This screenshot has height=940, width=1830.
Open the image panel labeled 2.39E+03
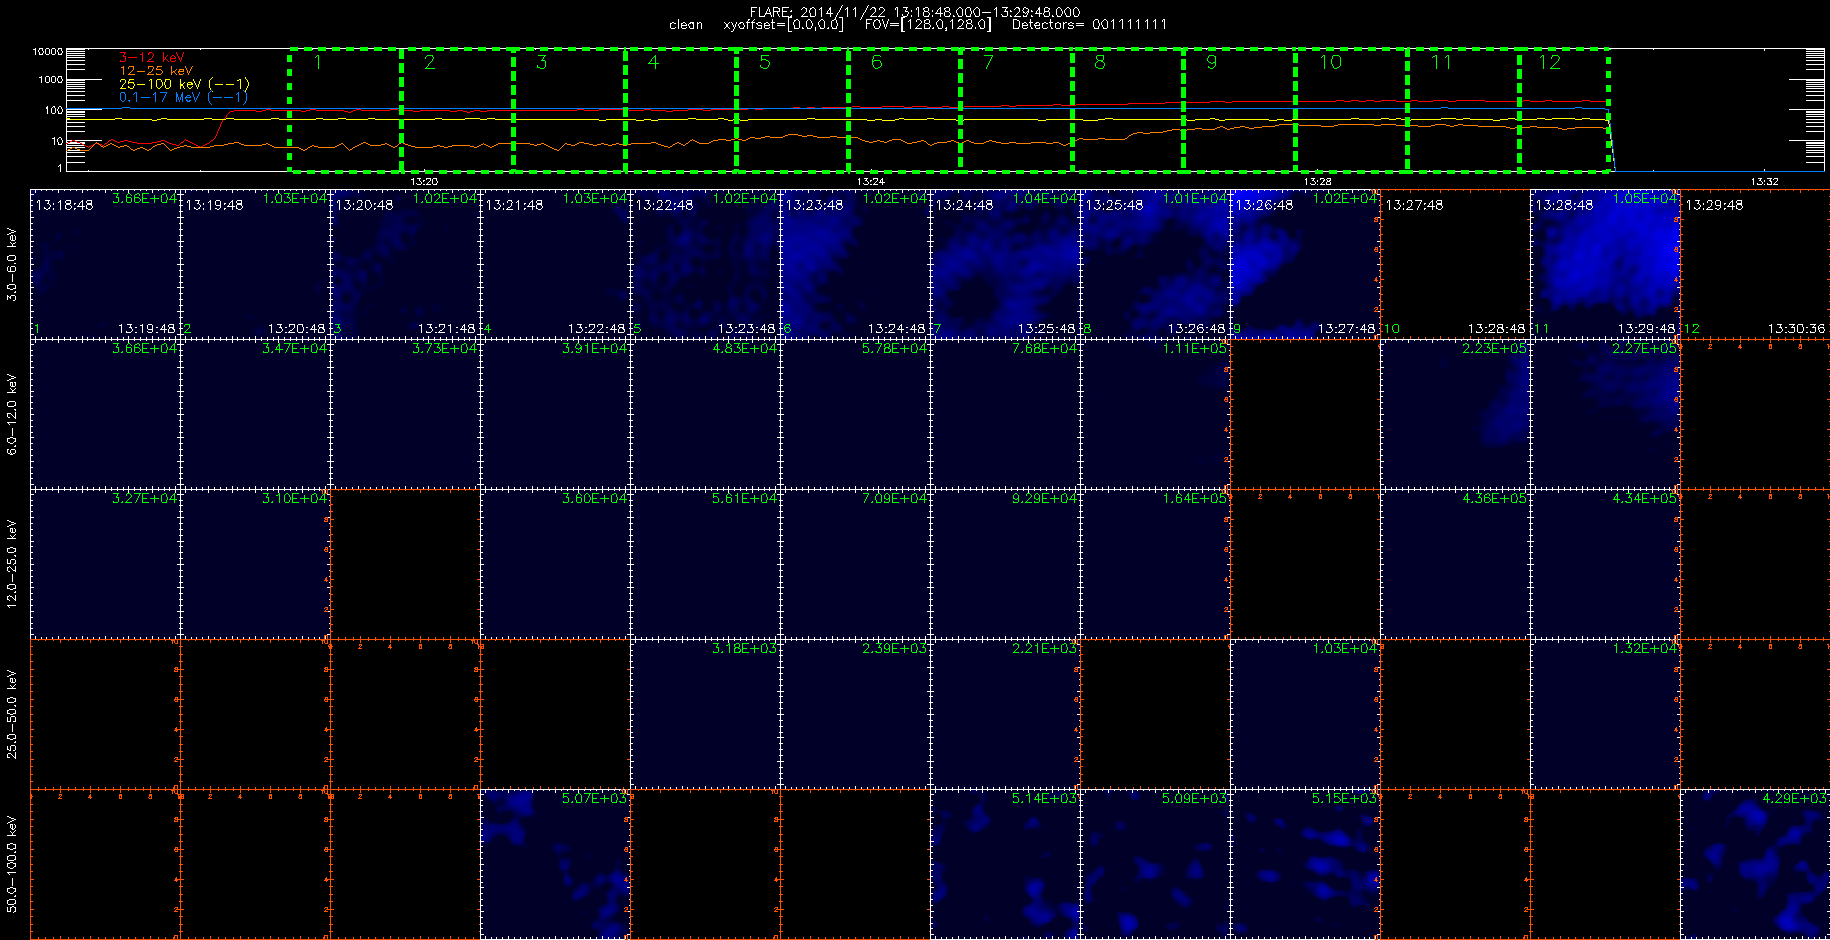pyautogui.click(x=856, y=714)
